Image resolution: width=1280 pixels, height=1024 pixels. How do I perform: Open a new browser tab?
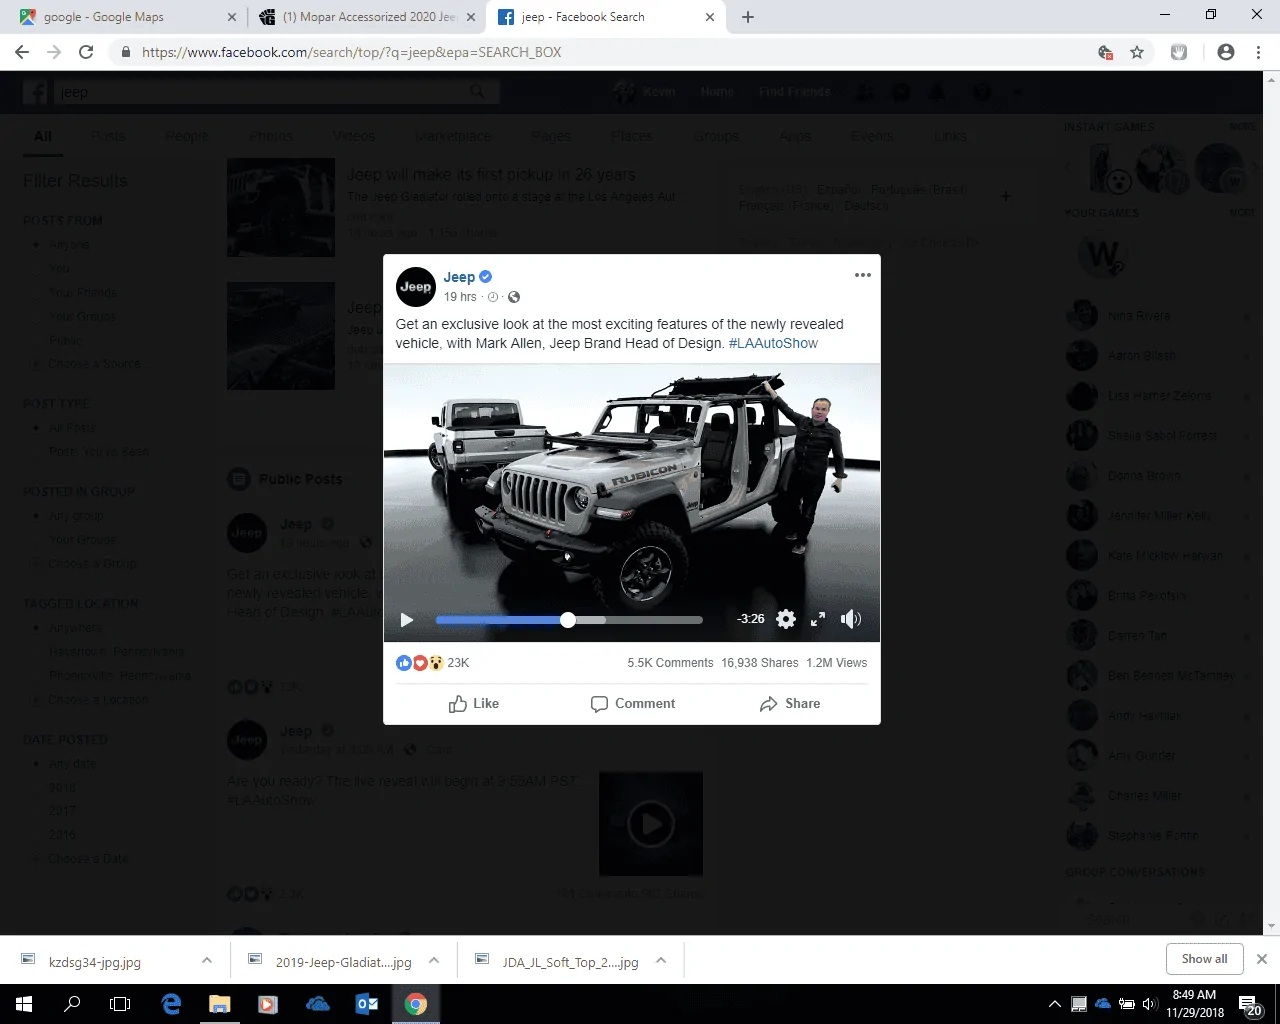click(x=748, y=17)
